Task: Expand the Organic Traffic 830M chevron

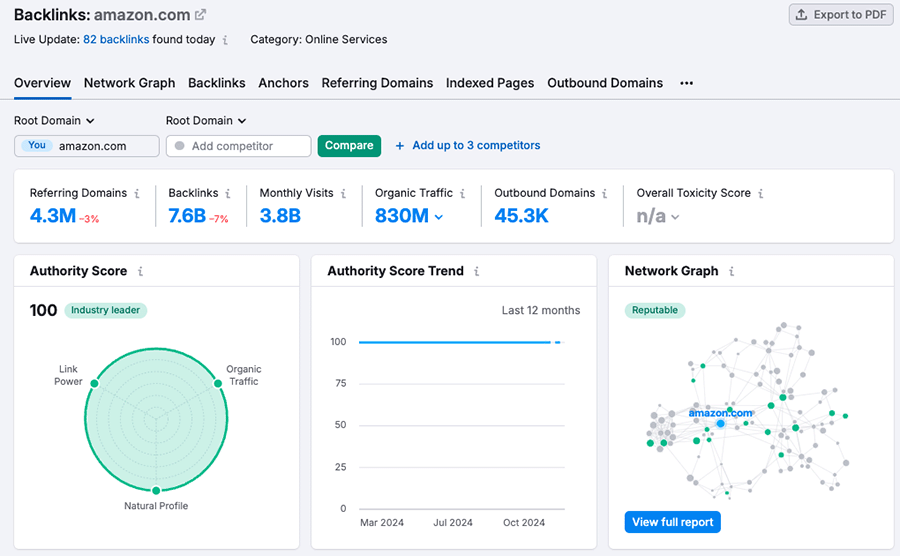Action: tap(439, 217)
